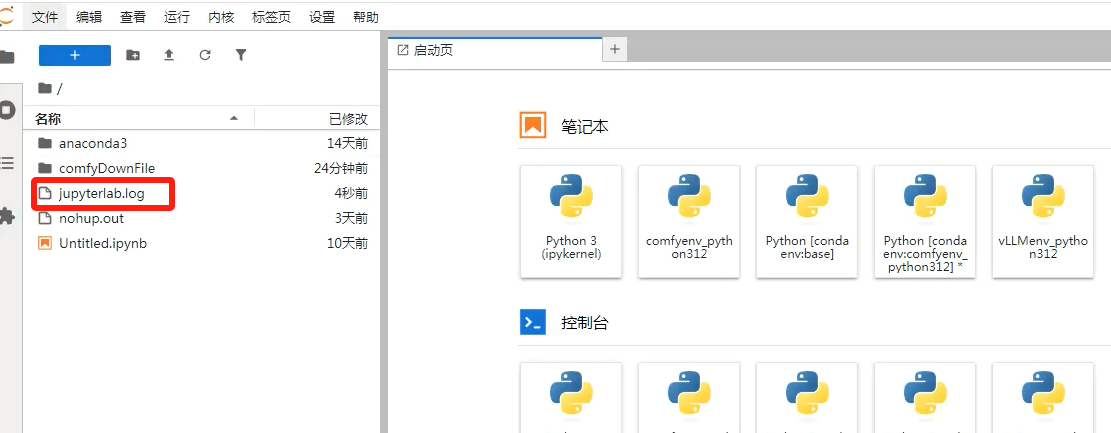
Task: Switch to the 启动页 tab
Action: pyautogui.click(x=495, y=50)
